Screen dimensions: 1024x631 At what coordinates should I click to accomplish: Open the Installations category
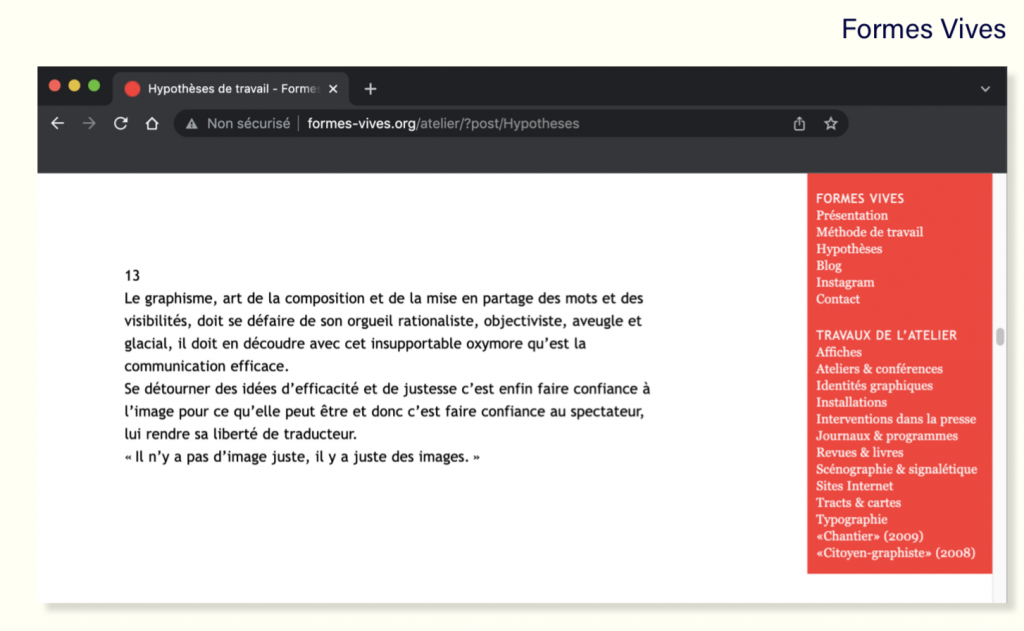pos(852,402)
